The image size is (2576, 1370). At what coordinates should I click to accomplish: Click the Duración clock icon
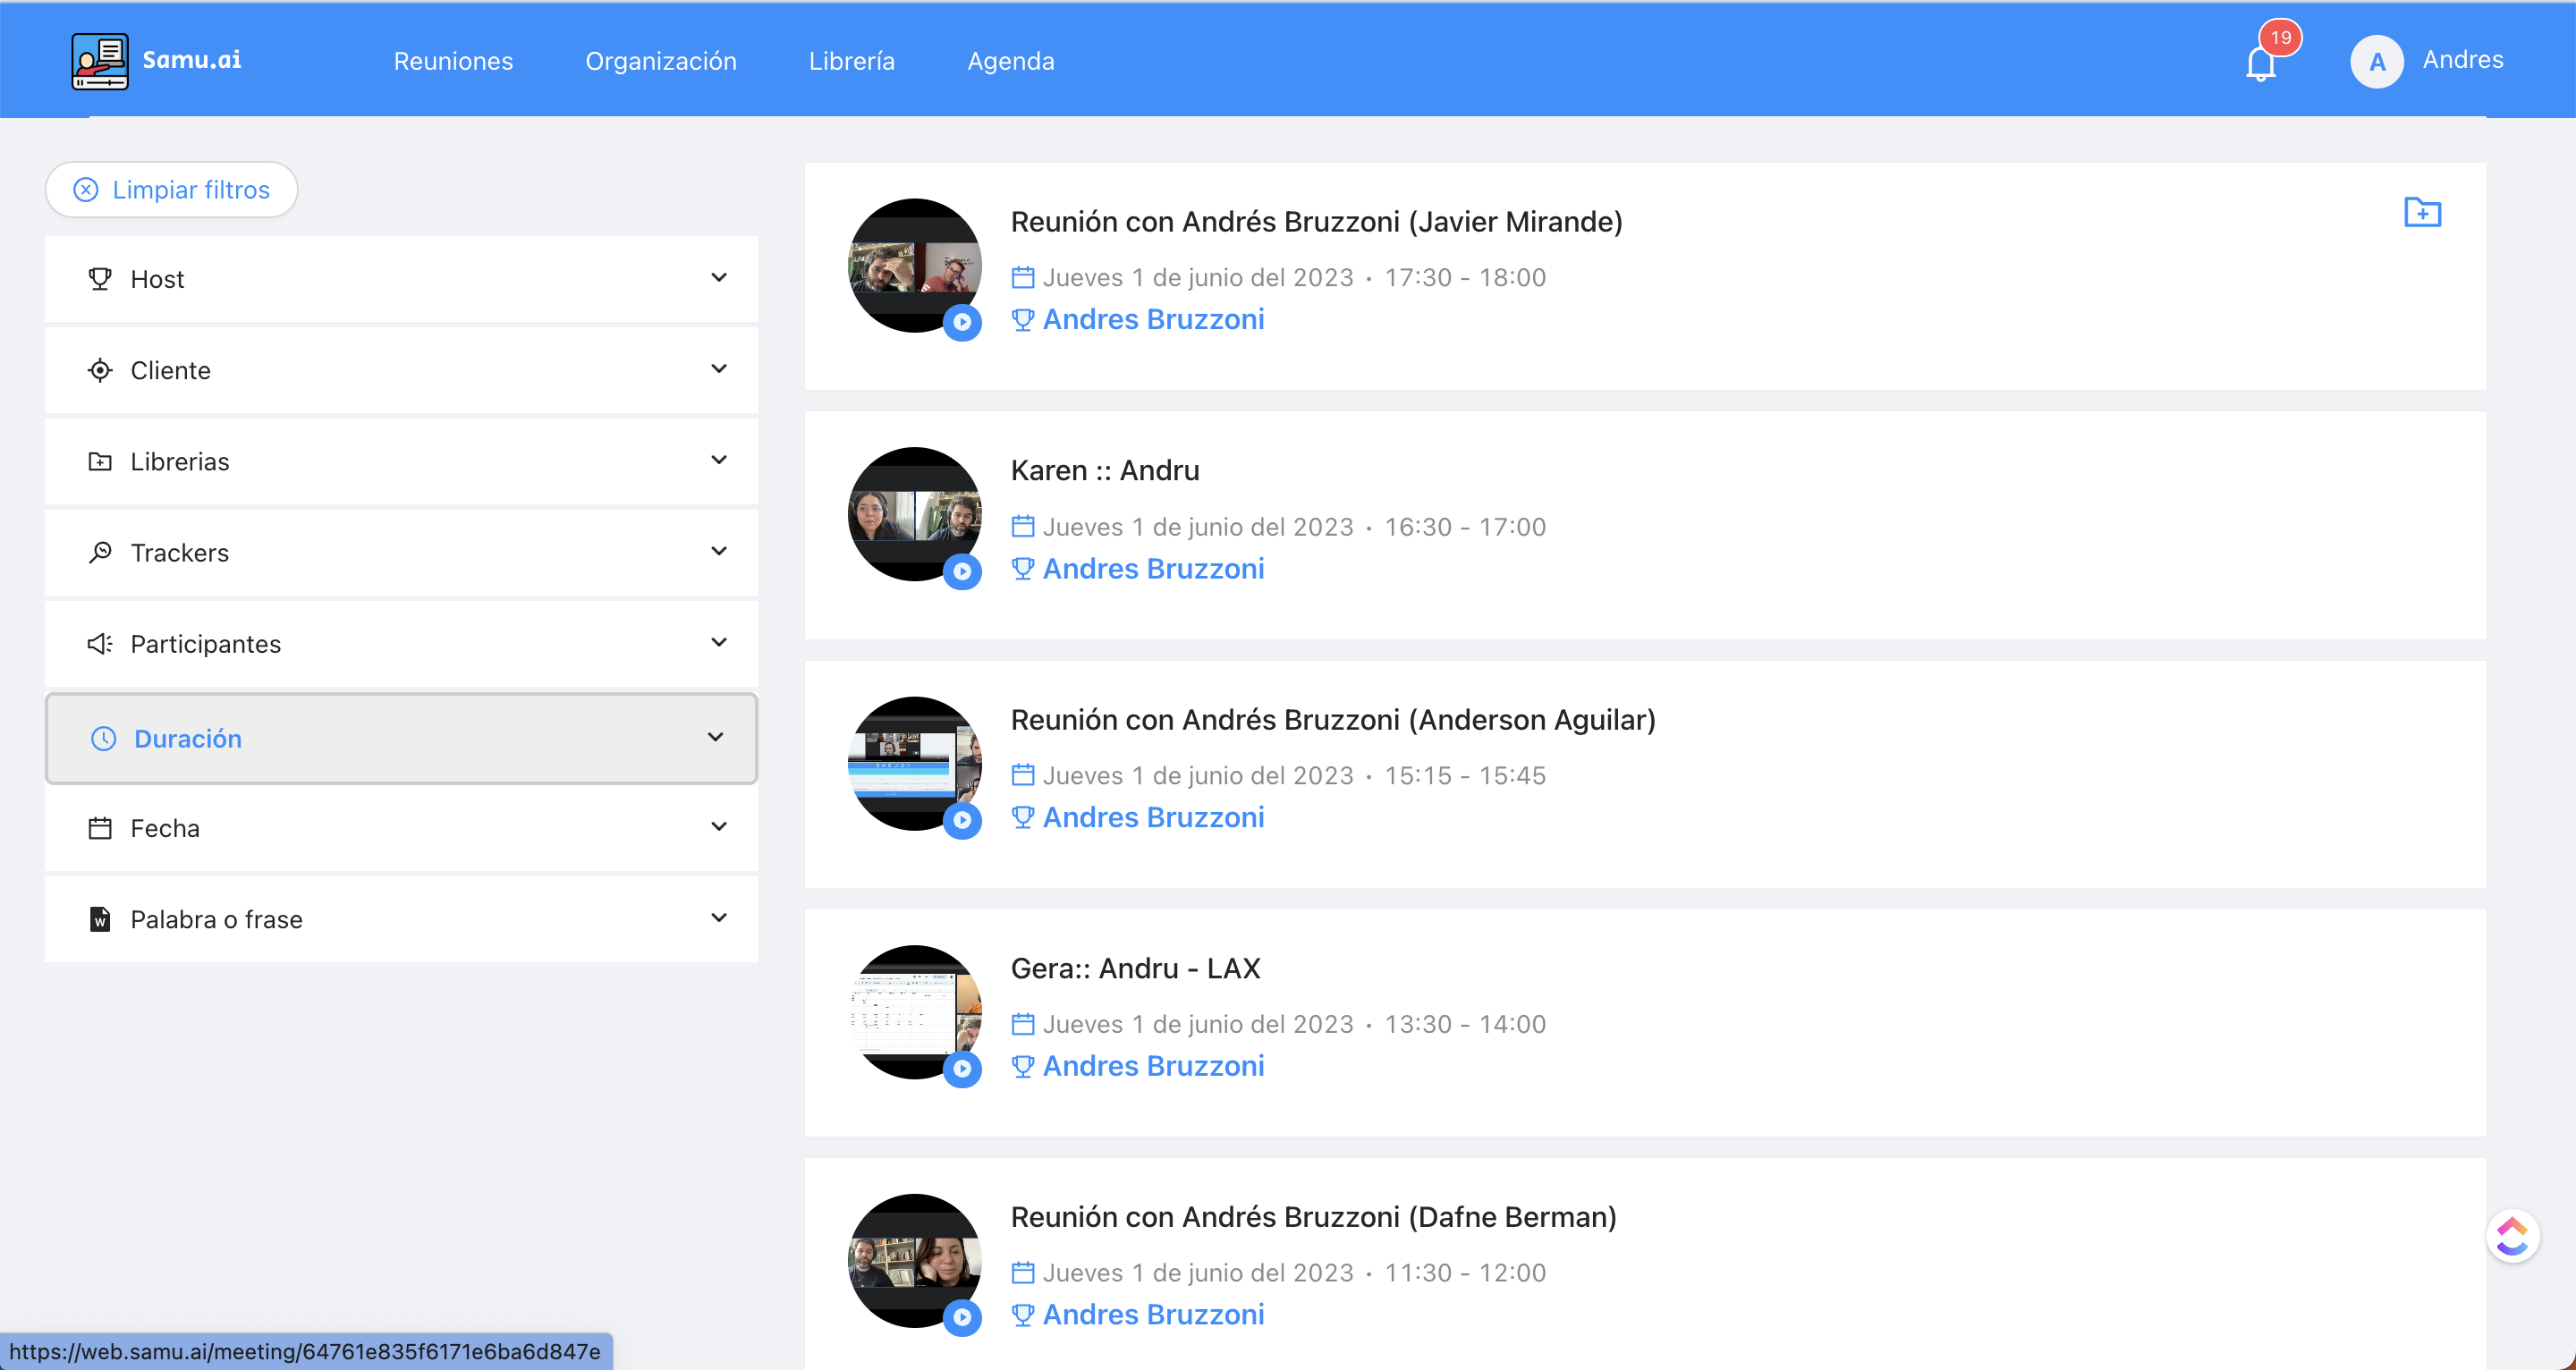(x=104, y=739)
